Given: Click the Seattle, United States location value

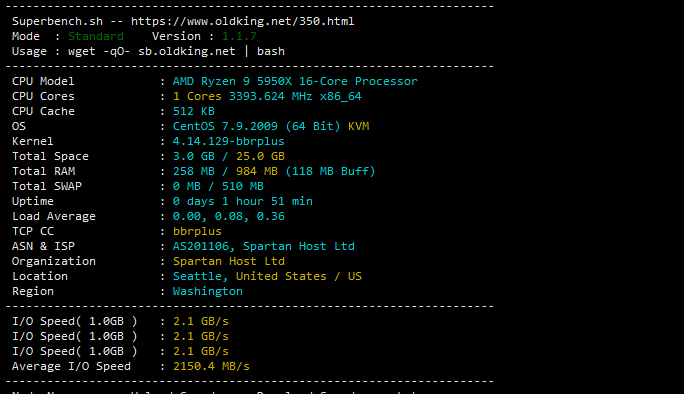Looking at the screenshot, I should pyautogui.click(x=250, y=276).
